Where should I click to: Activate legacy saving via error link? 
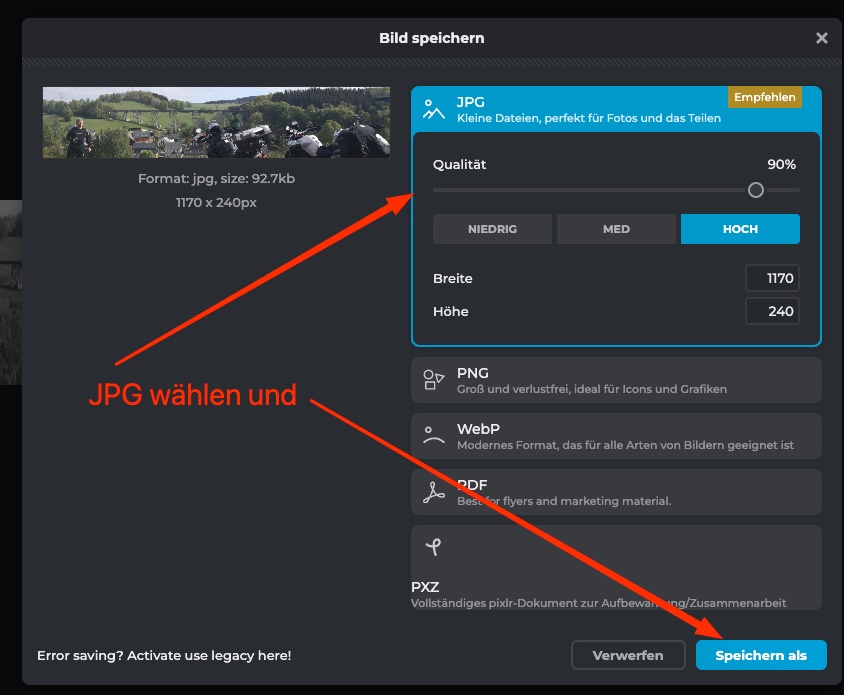point(164,656)
